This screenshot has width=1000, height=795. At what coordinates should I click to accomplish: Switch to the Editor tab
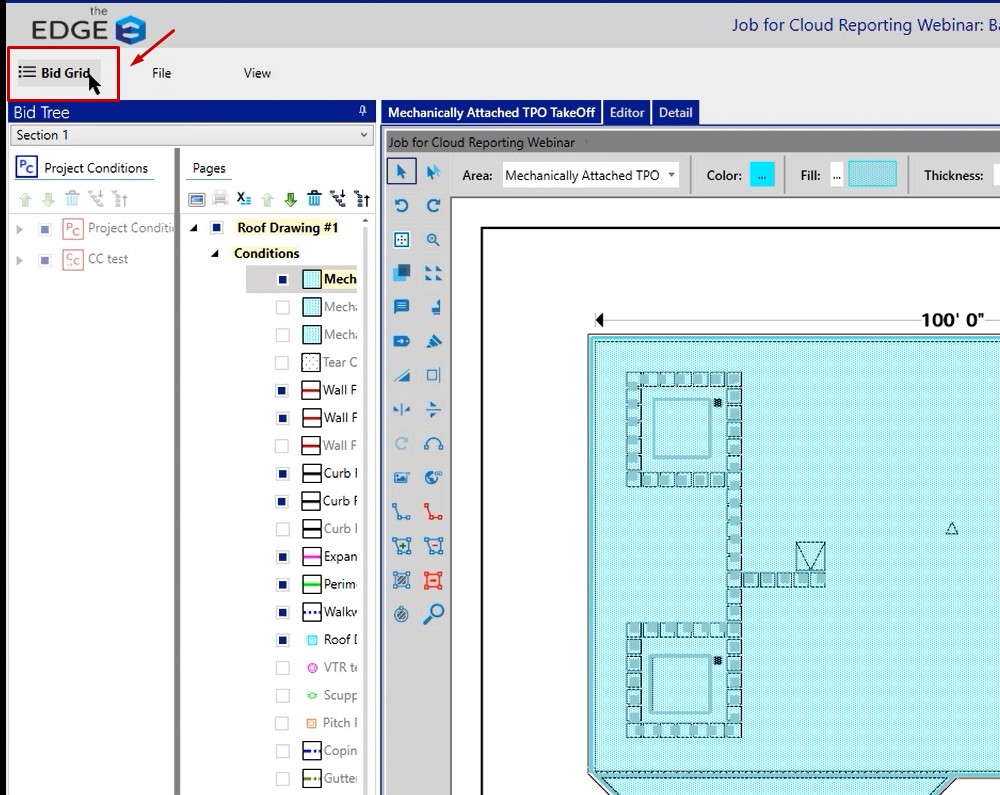pos(626,112)
